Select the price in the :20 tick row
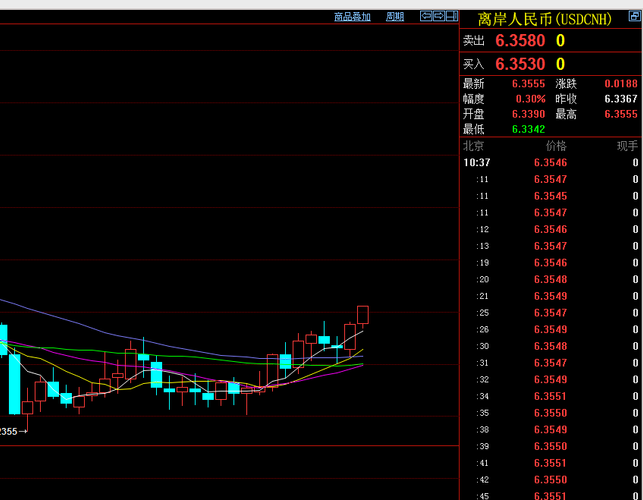Viewport: 643px width, 500px height. pos(550,279)
